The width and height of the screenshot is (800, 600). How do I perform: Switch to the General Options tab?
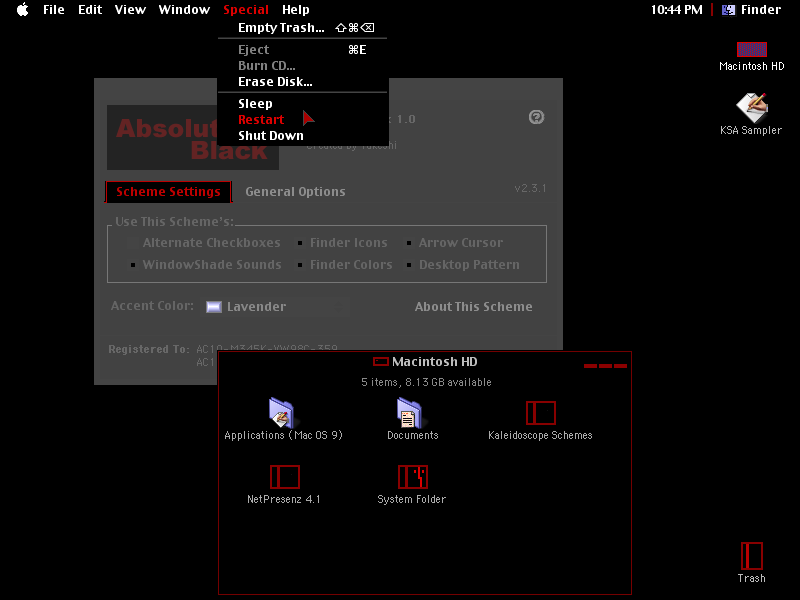(x=295, y=192)
